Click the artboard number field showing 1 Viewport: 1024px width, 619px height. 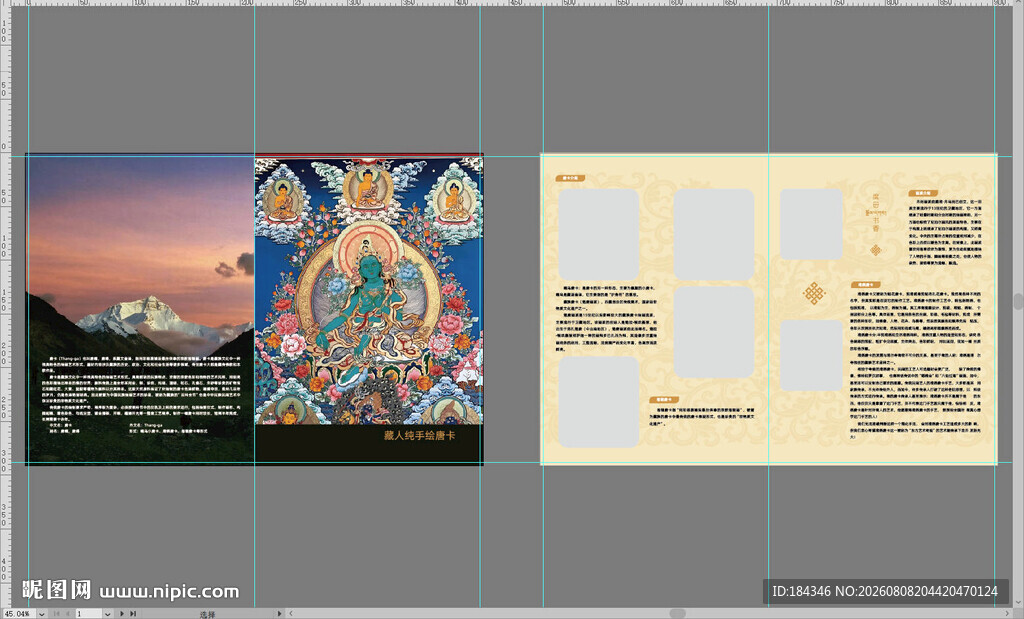tap(88, 614)
